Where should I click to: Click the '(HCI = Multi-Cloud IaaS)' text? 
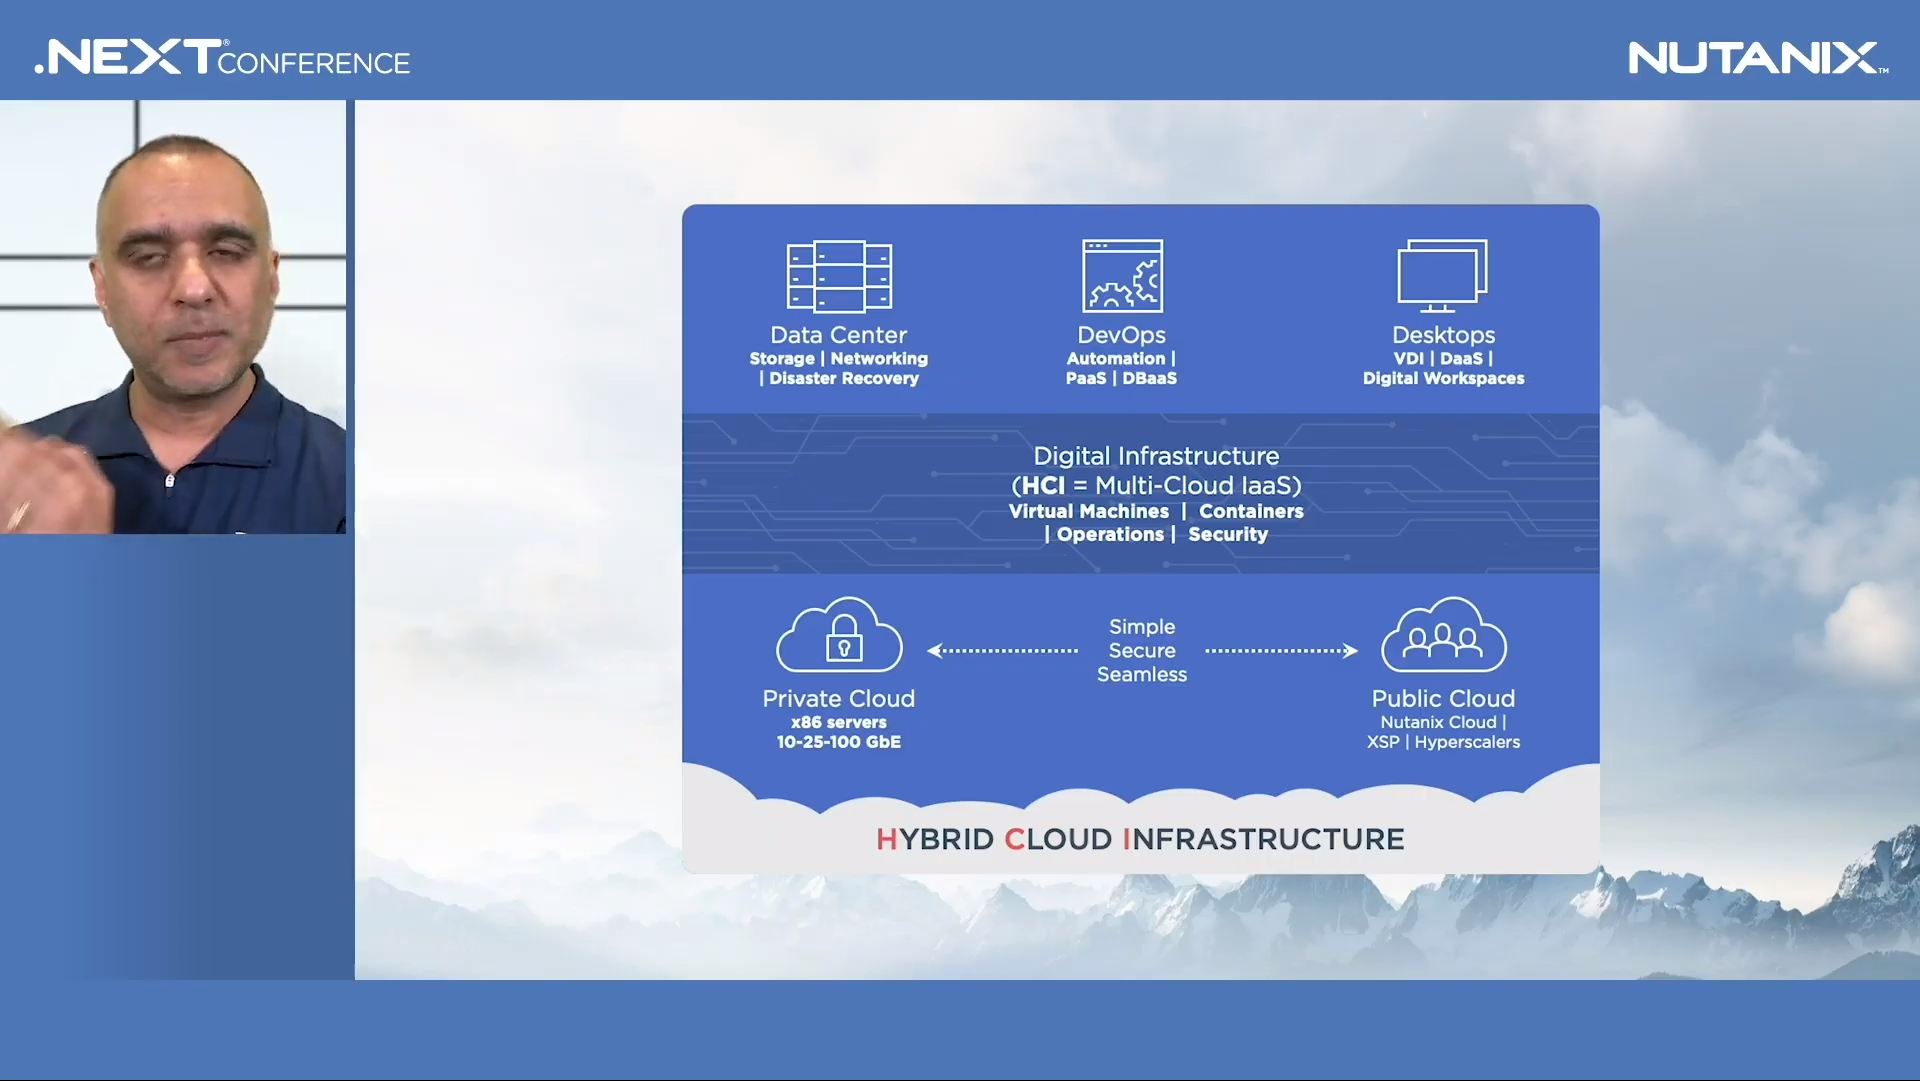(1156, 485)
